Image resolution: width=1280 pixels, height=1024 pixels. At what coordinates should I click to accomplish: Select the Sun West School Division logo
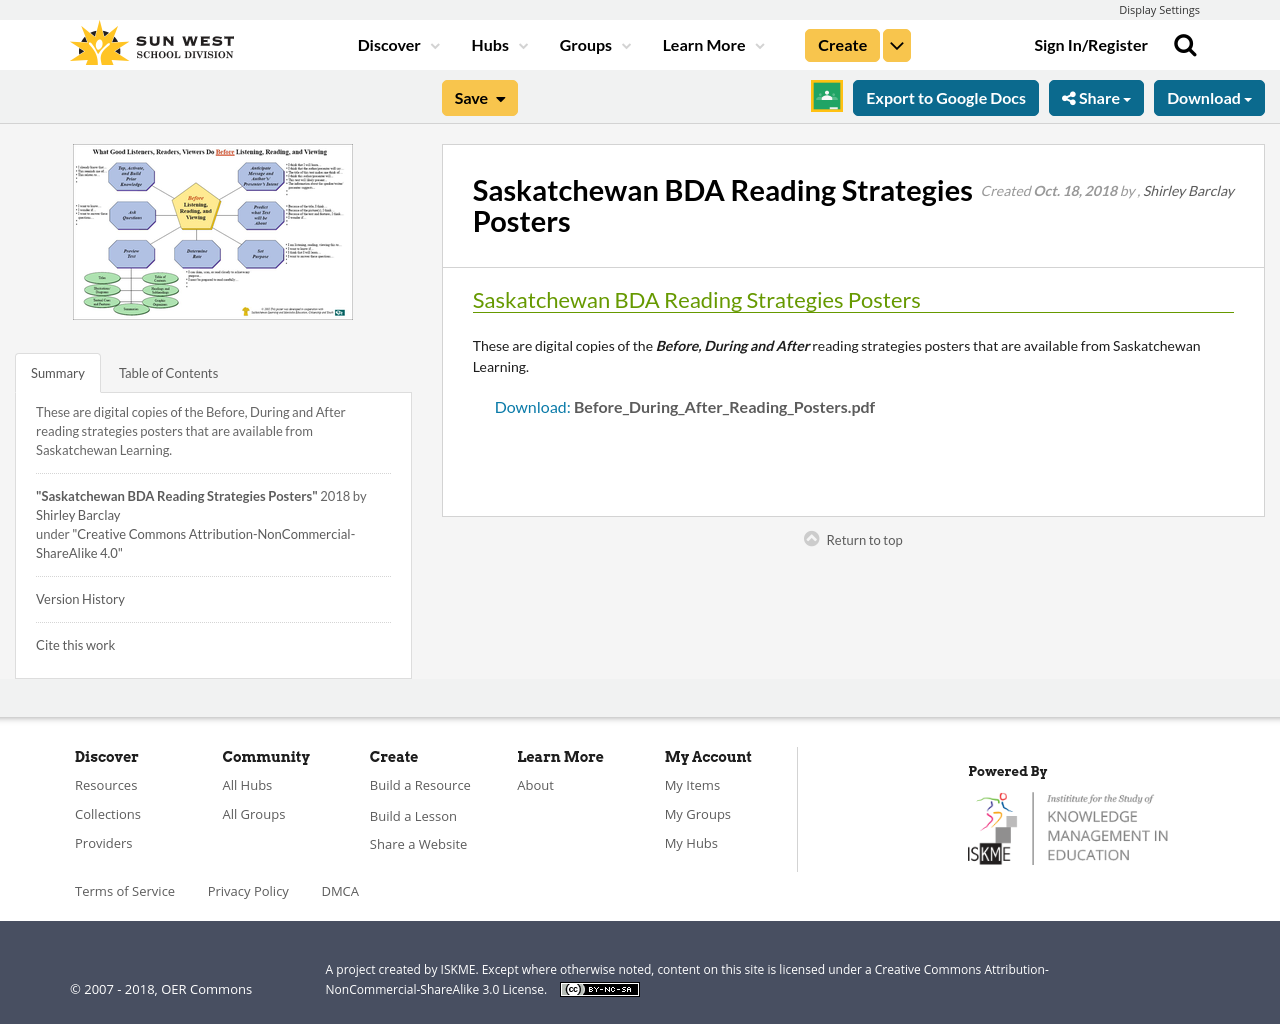click(151, 42)
